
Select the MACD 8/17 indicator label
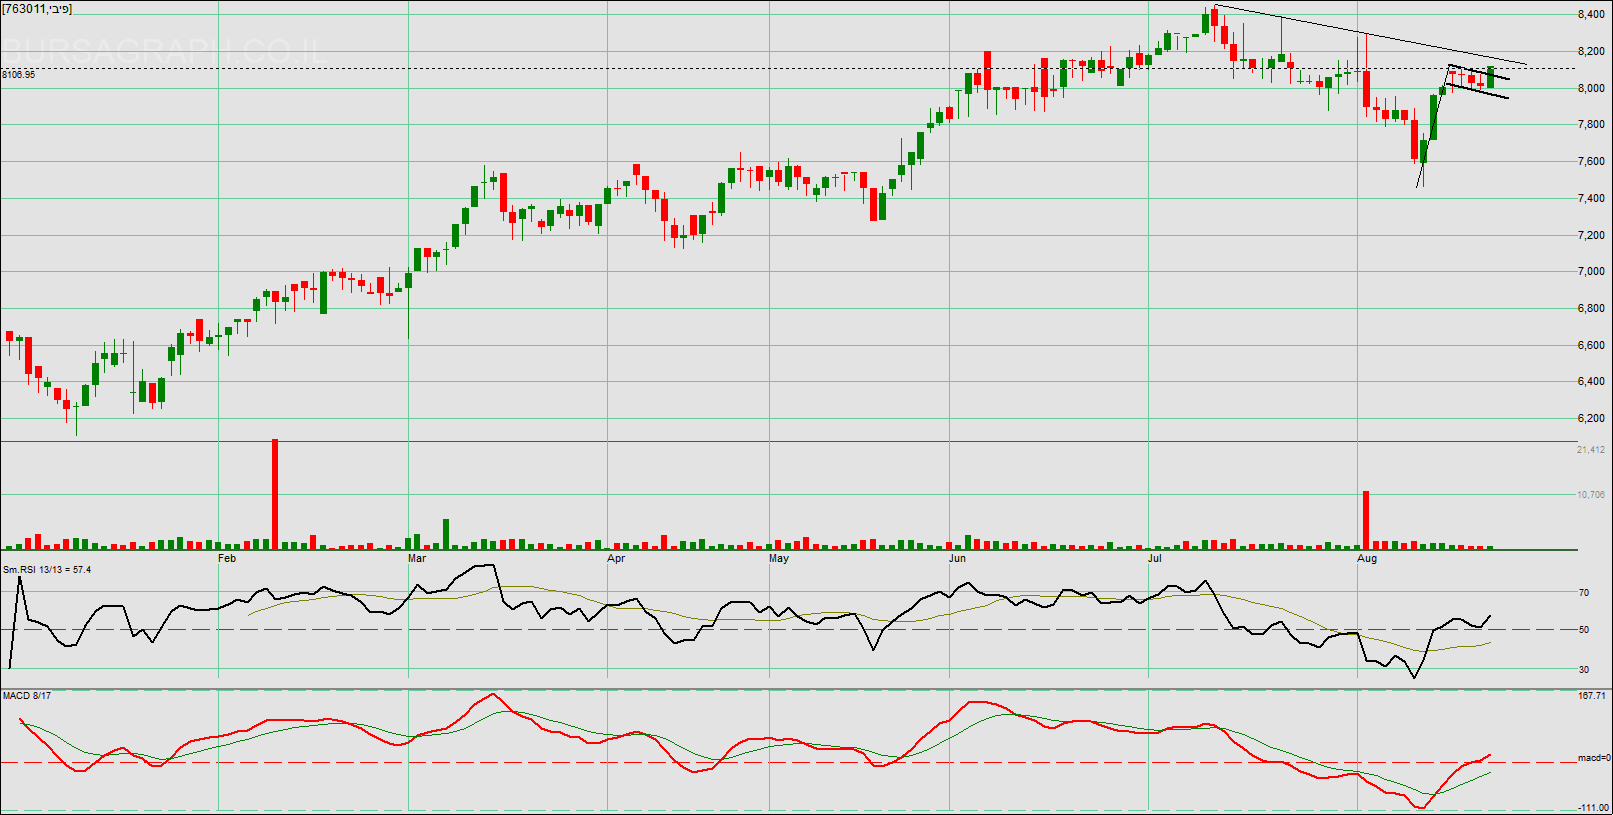(27, 695)
